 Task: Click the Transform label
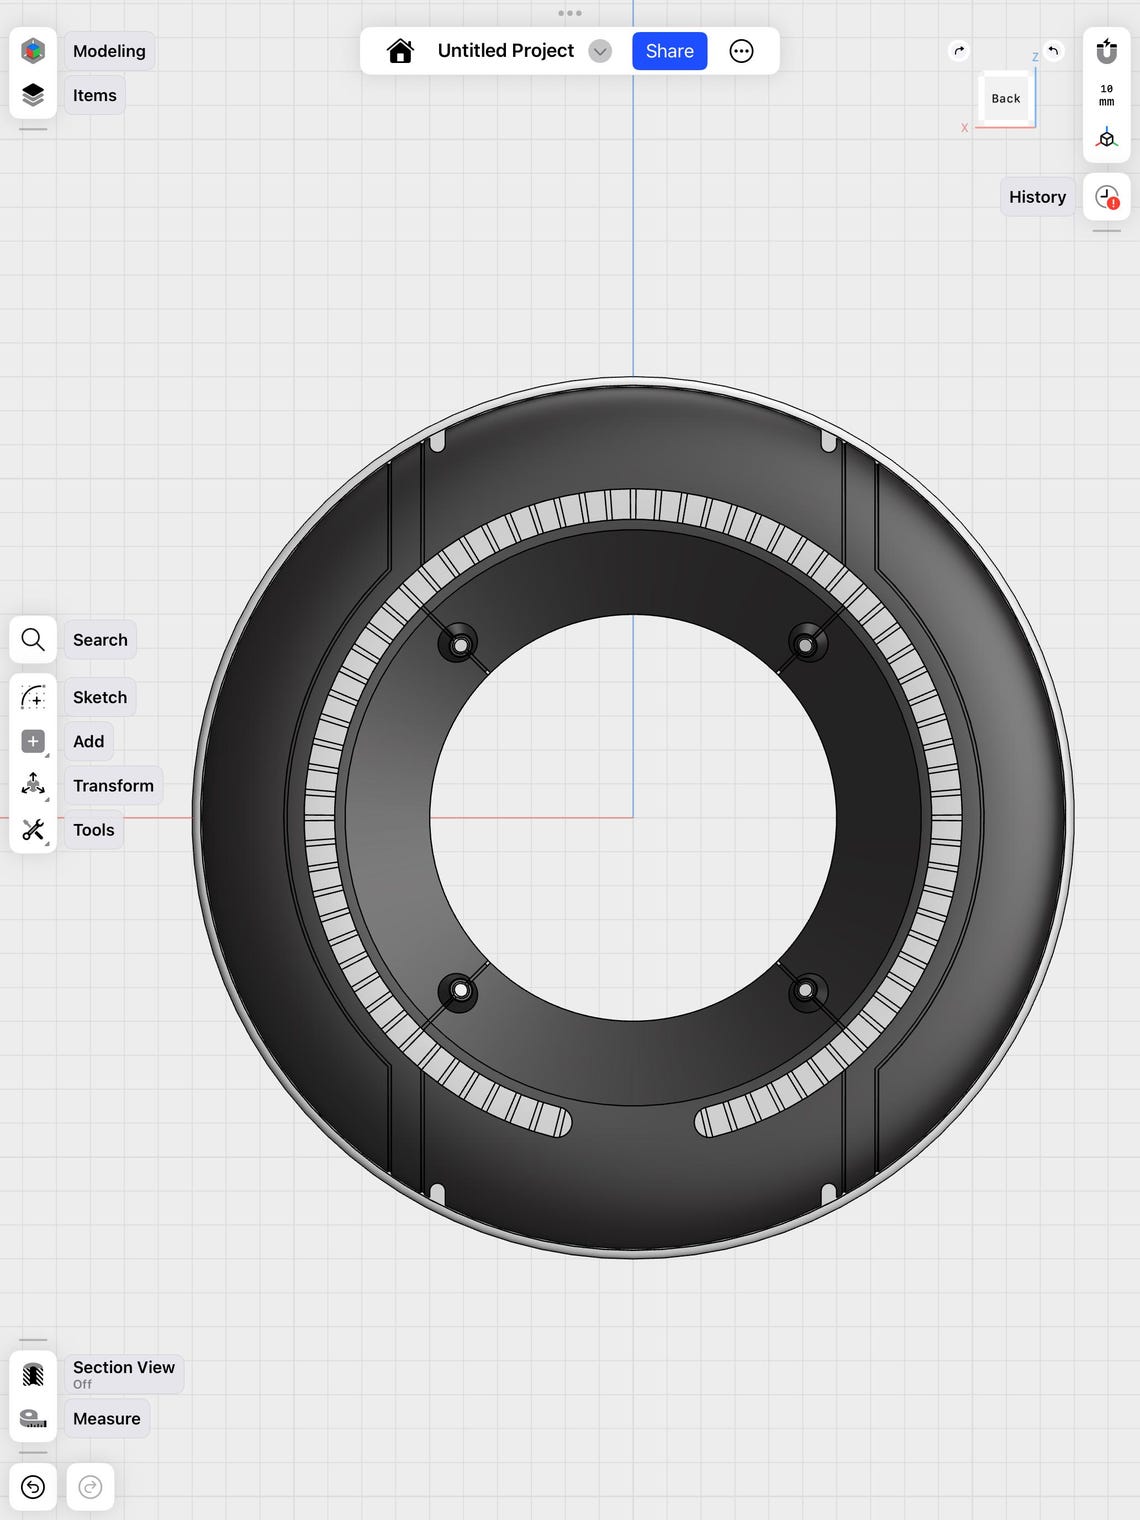point(113,785)
